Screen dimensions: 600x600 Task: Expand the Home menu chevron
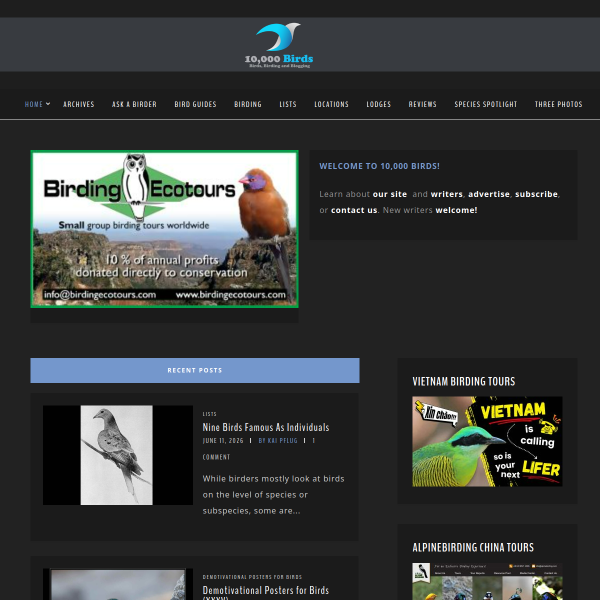pos(48,104)
